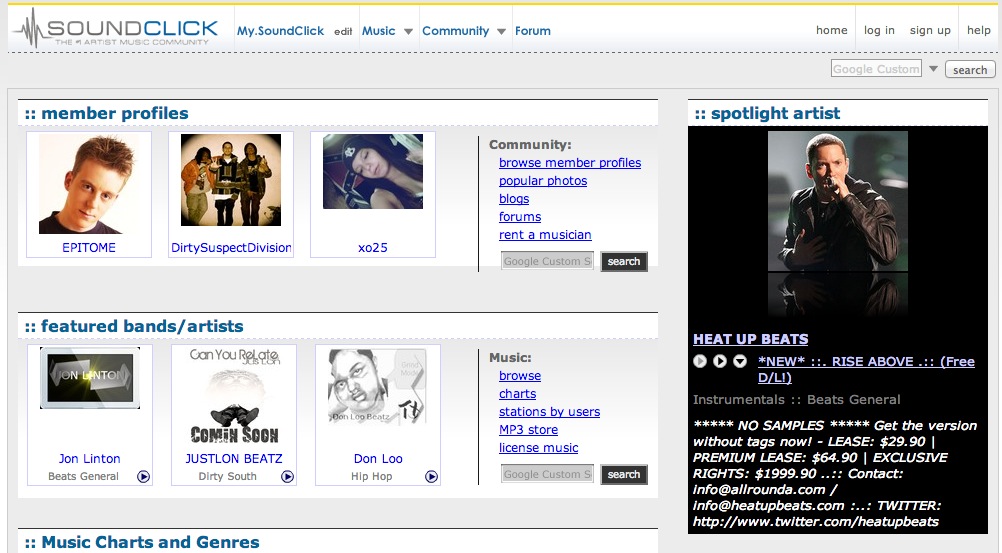Open EPITOME member profile photo
Viewport: 1002px width, 553px height.
tap(89, 183)
